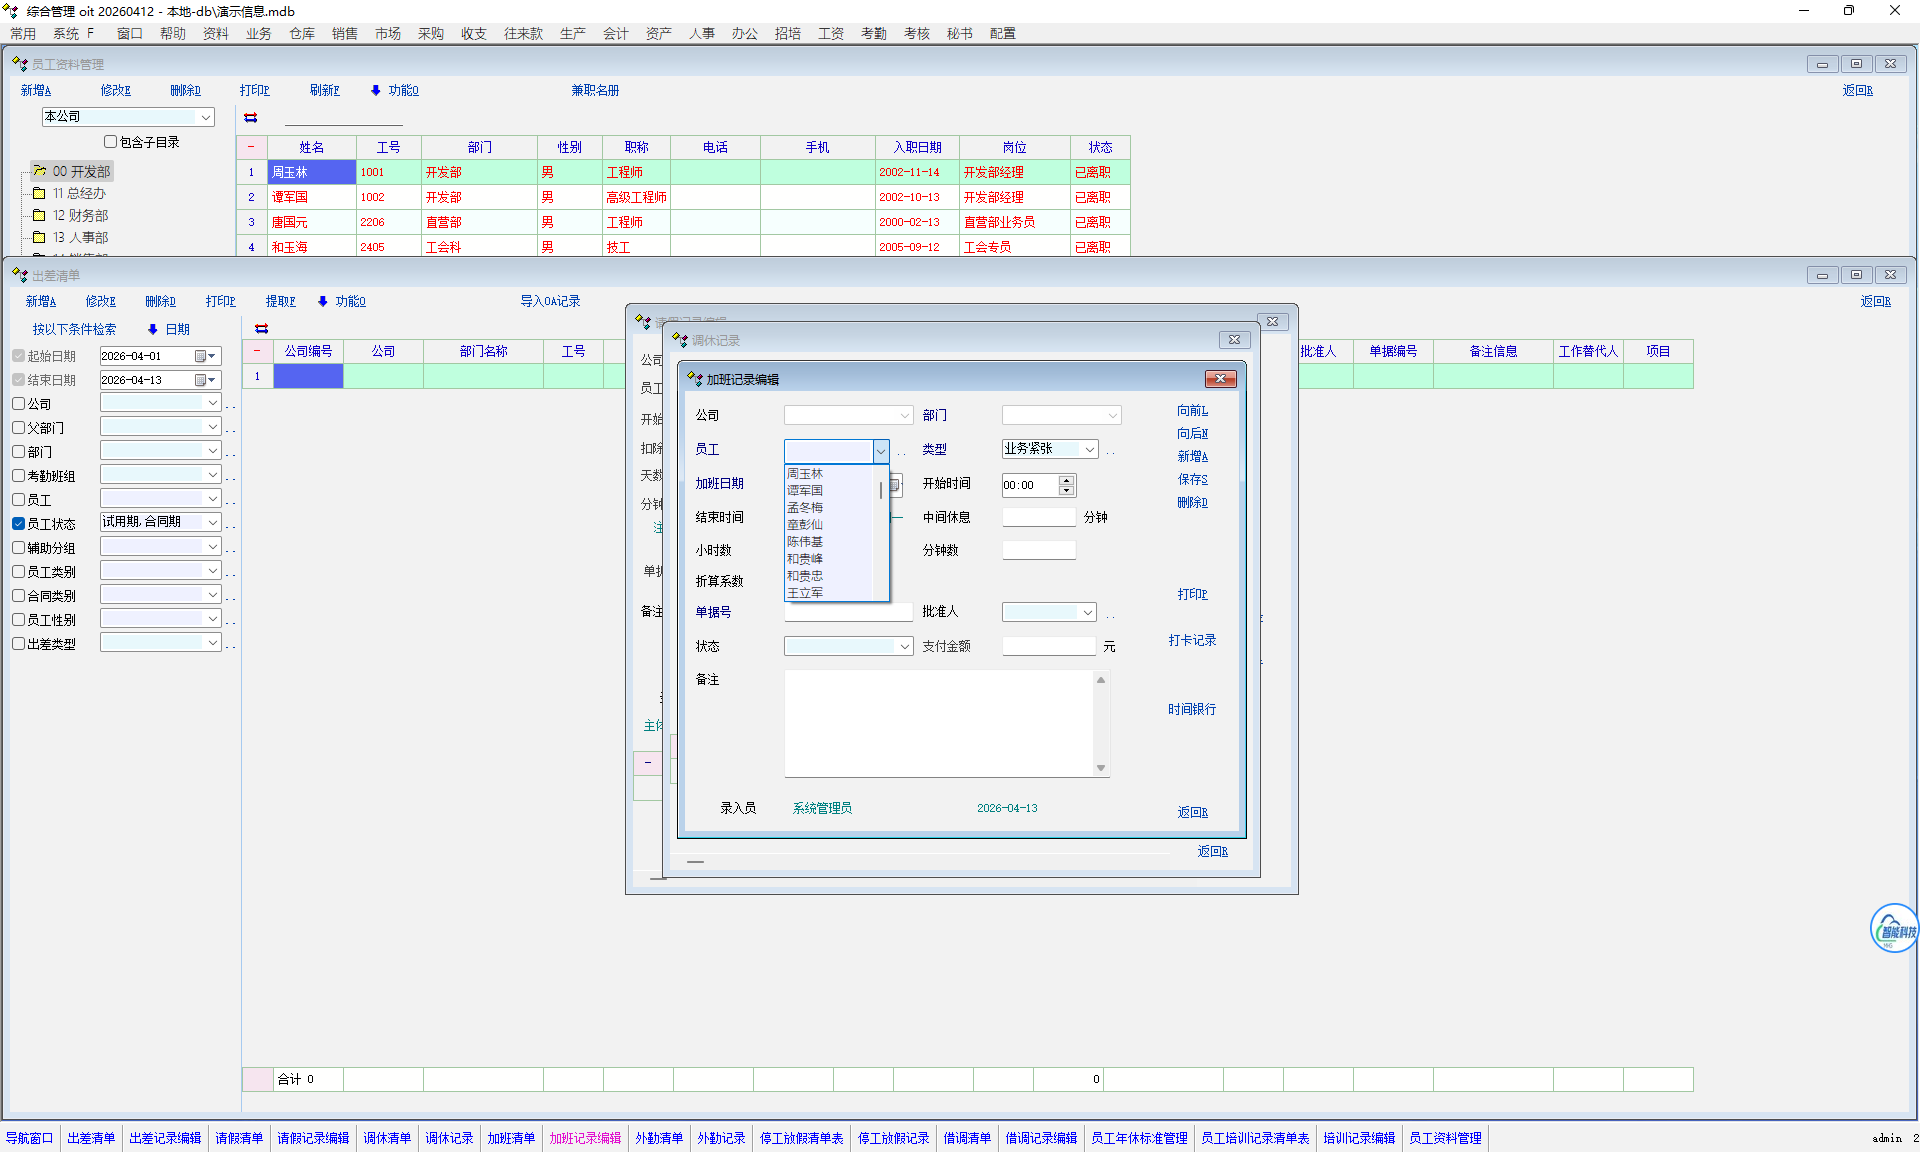Click the calendar icon in the 起始日期 field
1920x1152 pixels.
(201, 356)
